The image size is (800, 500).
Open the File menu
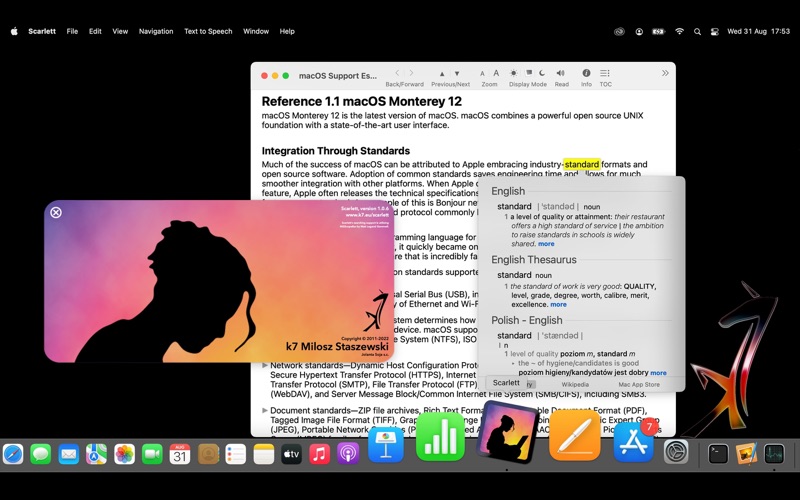coord(72,31)
